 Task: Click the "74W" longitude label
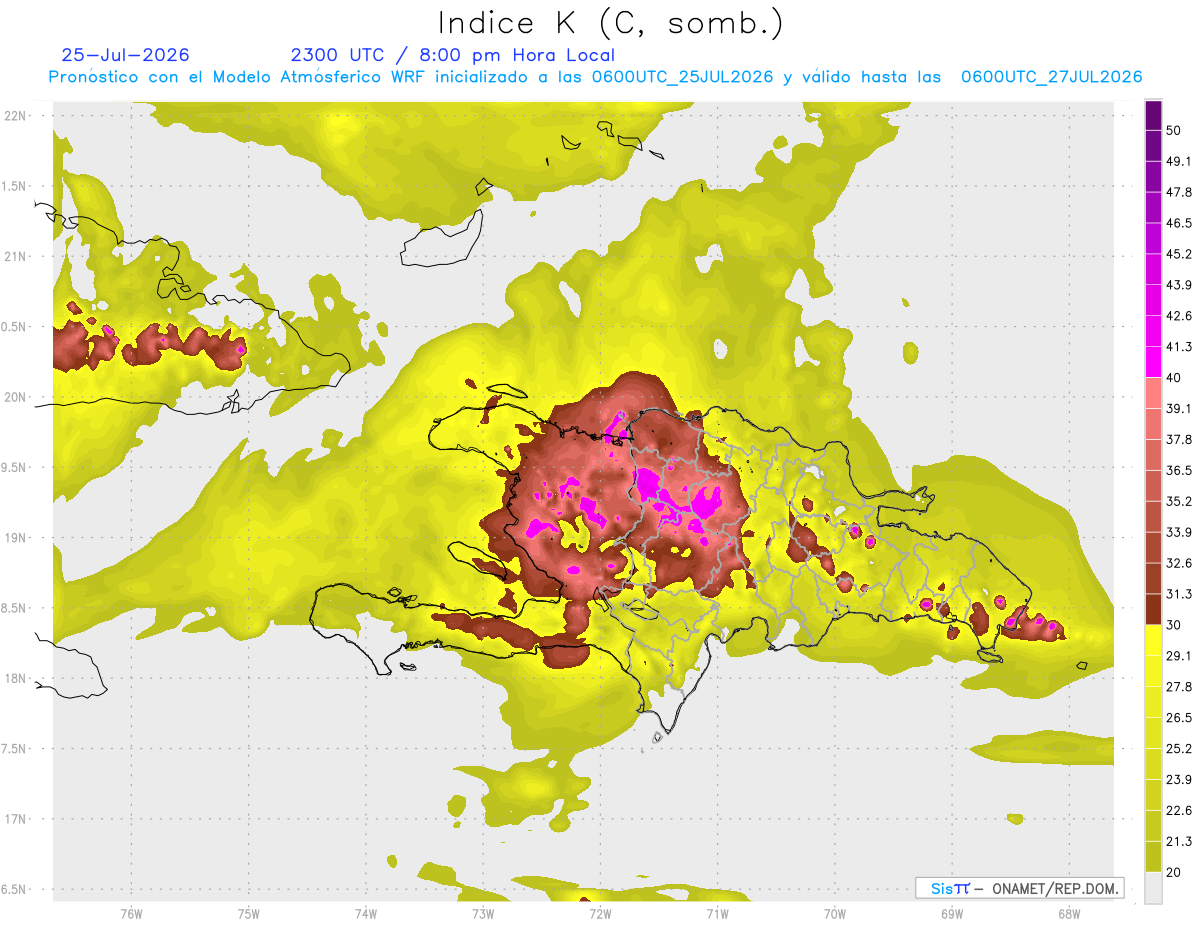click(365, 913)
